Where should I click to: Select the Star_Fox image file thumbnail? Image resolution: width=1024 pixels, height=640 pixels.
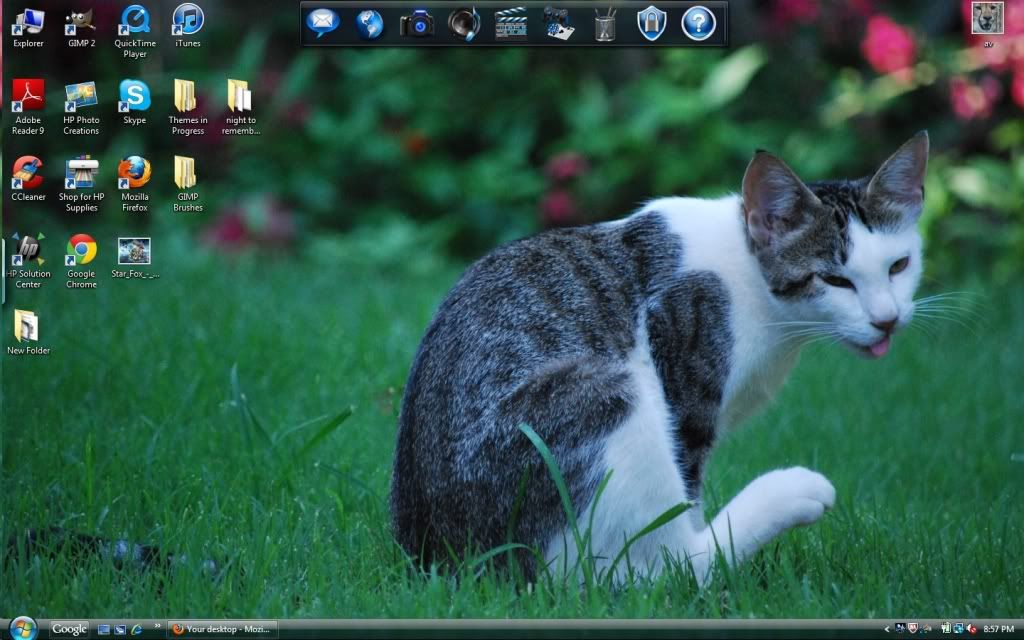134,250
